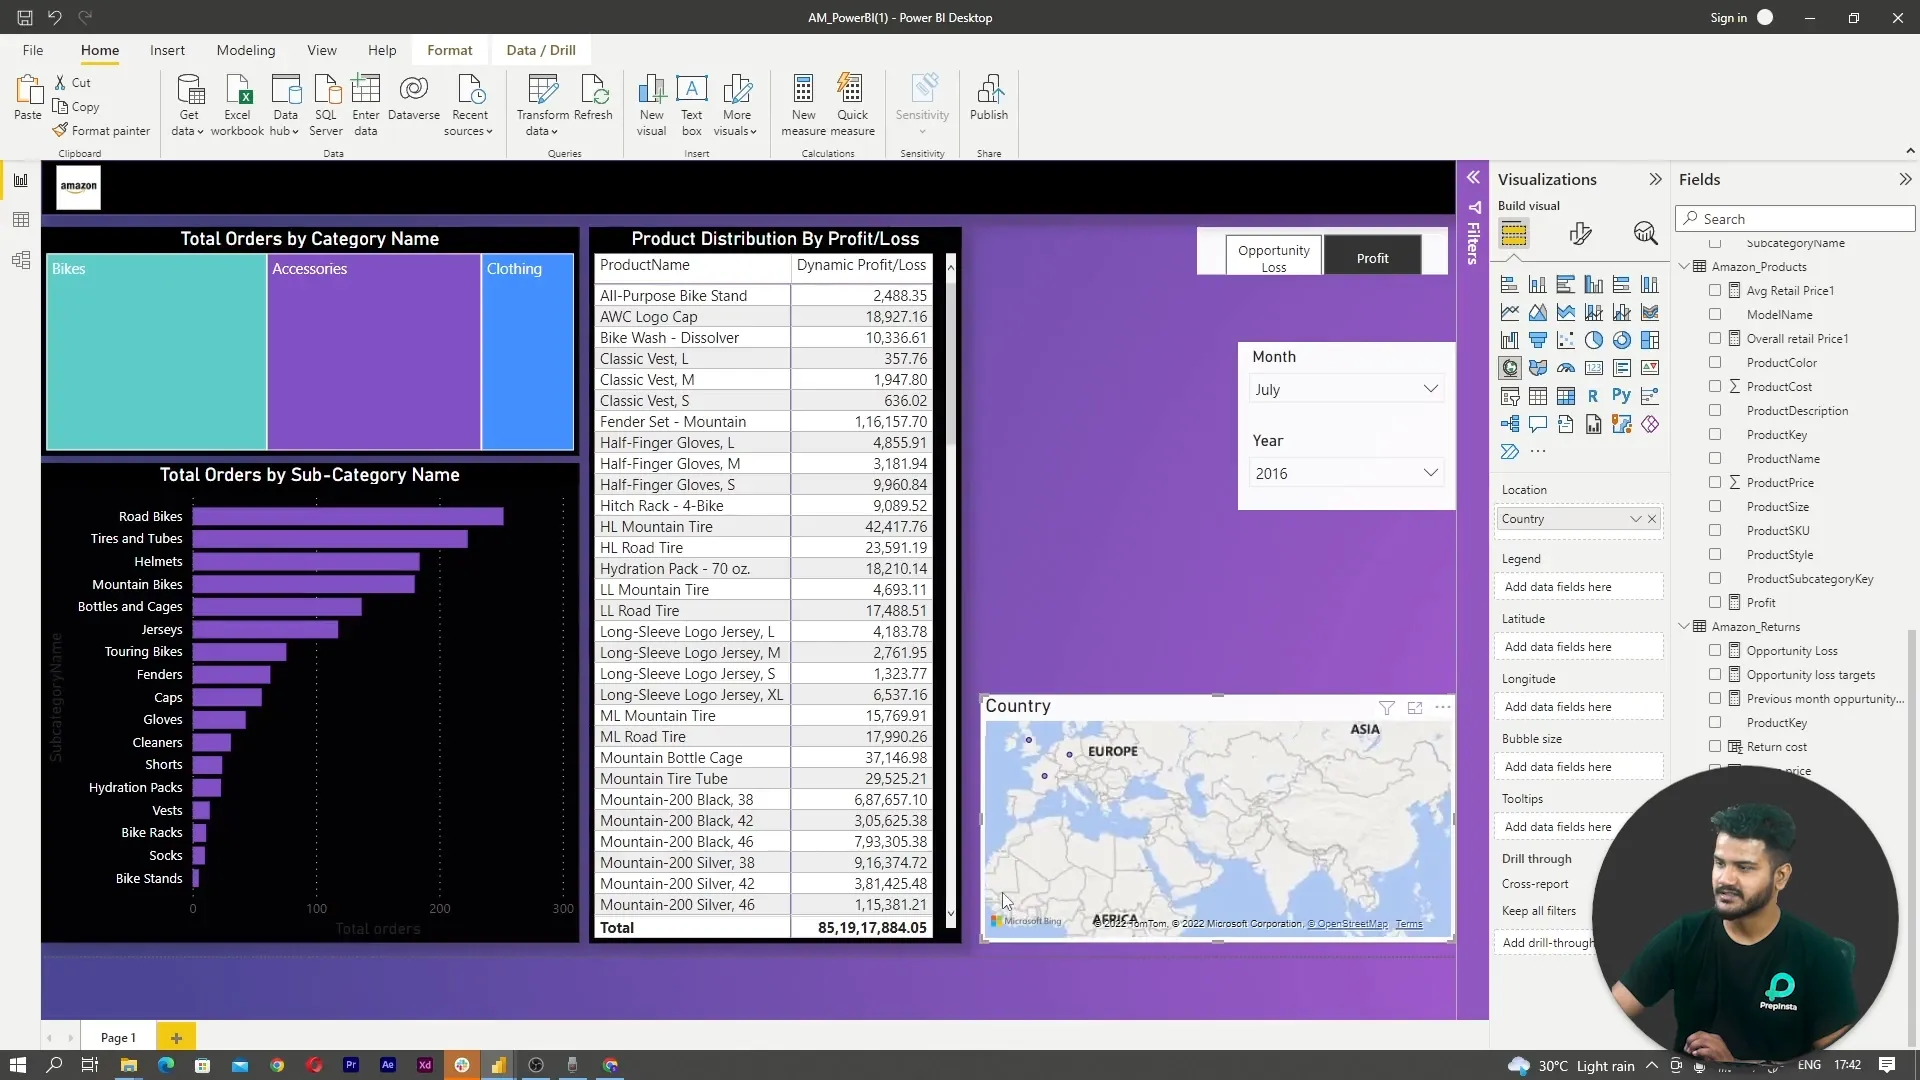This screenshot has height=1080, width=1920.
Task: Collapse the Amazon_Returns table
Action: point(1684,626)
